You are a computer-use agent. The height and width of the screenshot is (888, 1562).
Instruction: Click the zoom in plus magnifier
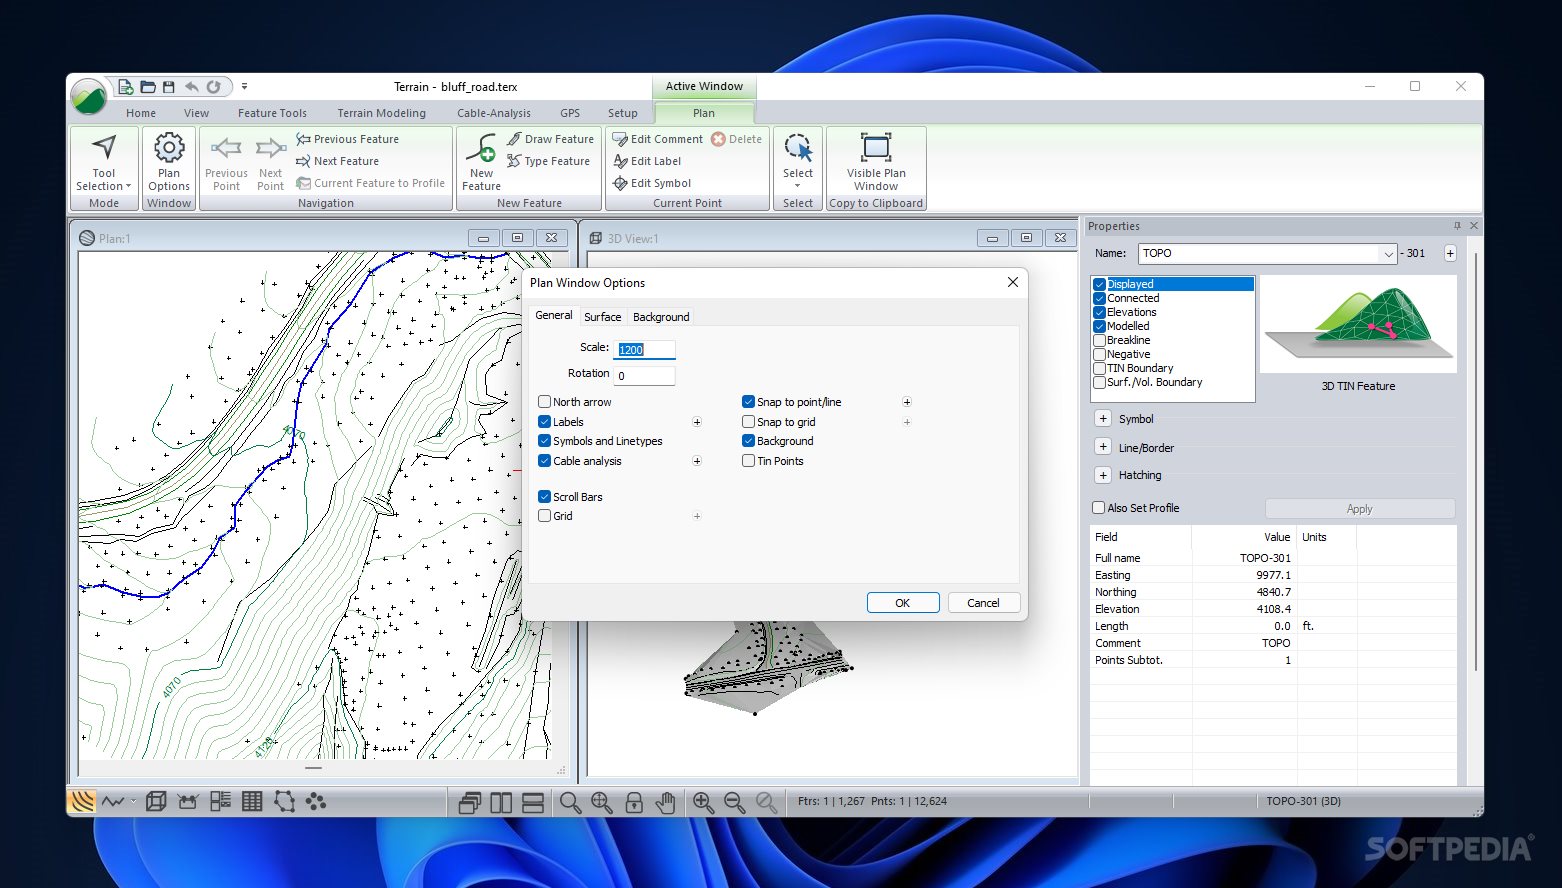click(x=703, y=802)
